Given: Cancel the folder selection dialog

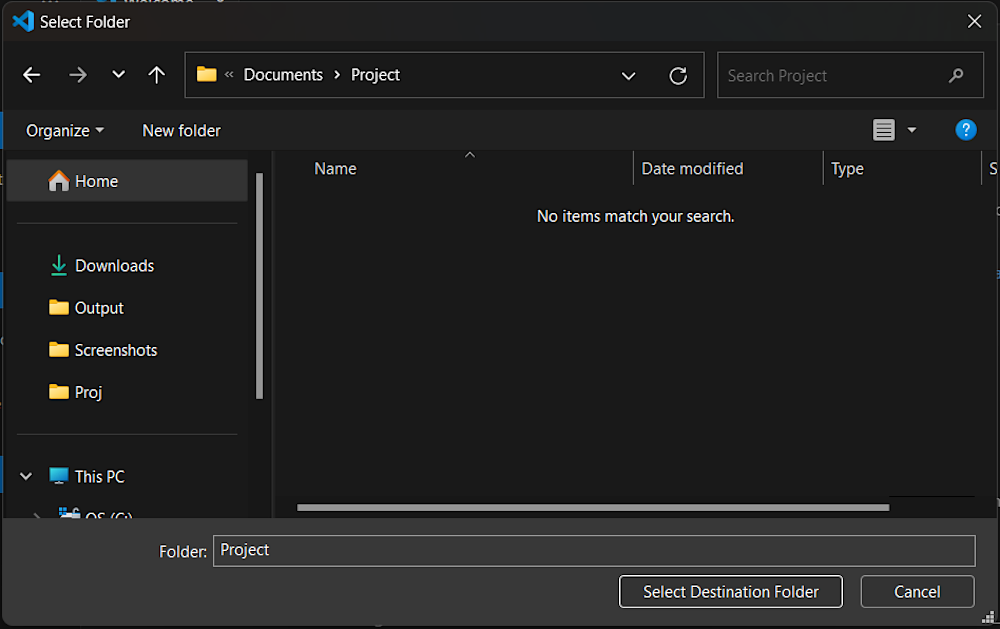Looking at the screenshot, I should (916, 592).
